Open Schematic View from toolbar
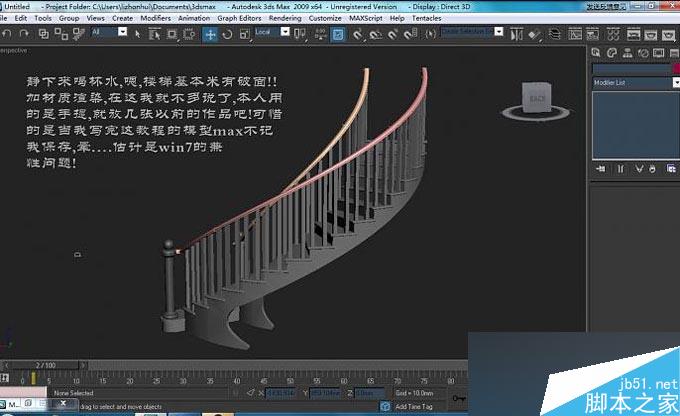 pyautogui.click(x=592, y=34)
